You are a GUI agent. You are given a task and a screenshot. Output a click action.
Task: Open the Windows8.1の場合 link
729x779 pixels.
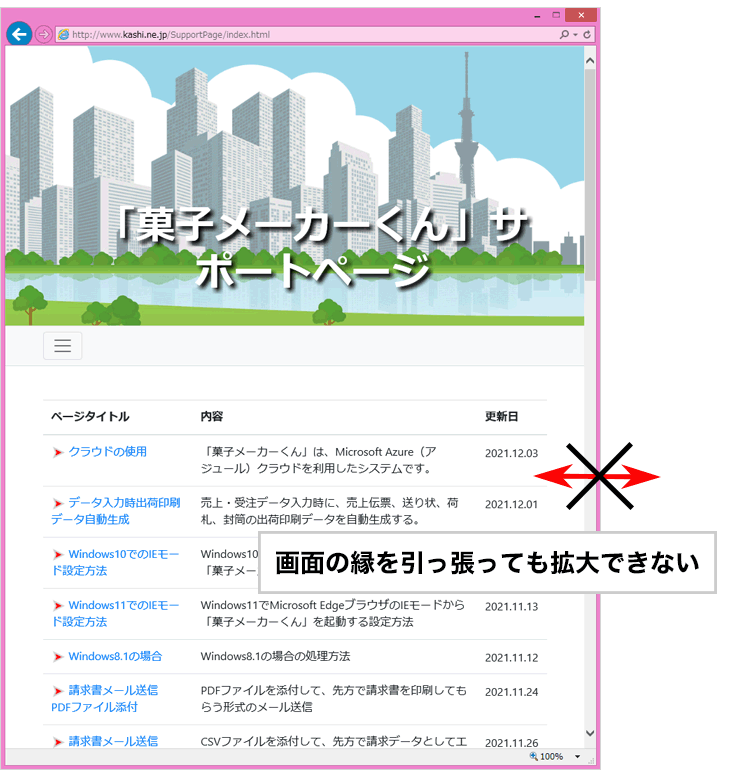[x=115, y=656]
